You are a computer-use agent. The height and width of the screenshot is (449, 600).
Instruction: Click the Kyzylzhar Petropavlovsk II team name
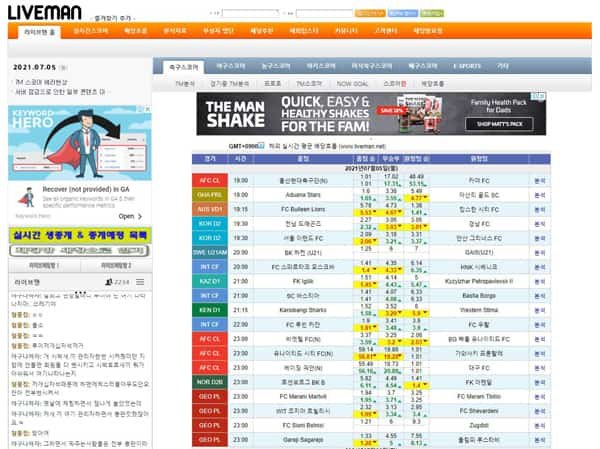479,281
